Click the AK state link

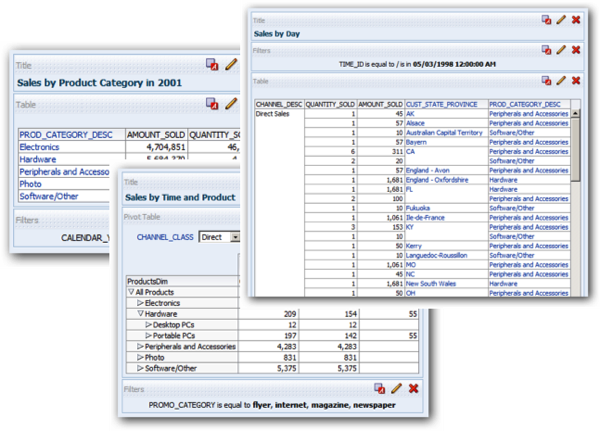point(410,114)
